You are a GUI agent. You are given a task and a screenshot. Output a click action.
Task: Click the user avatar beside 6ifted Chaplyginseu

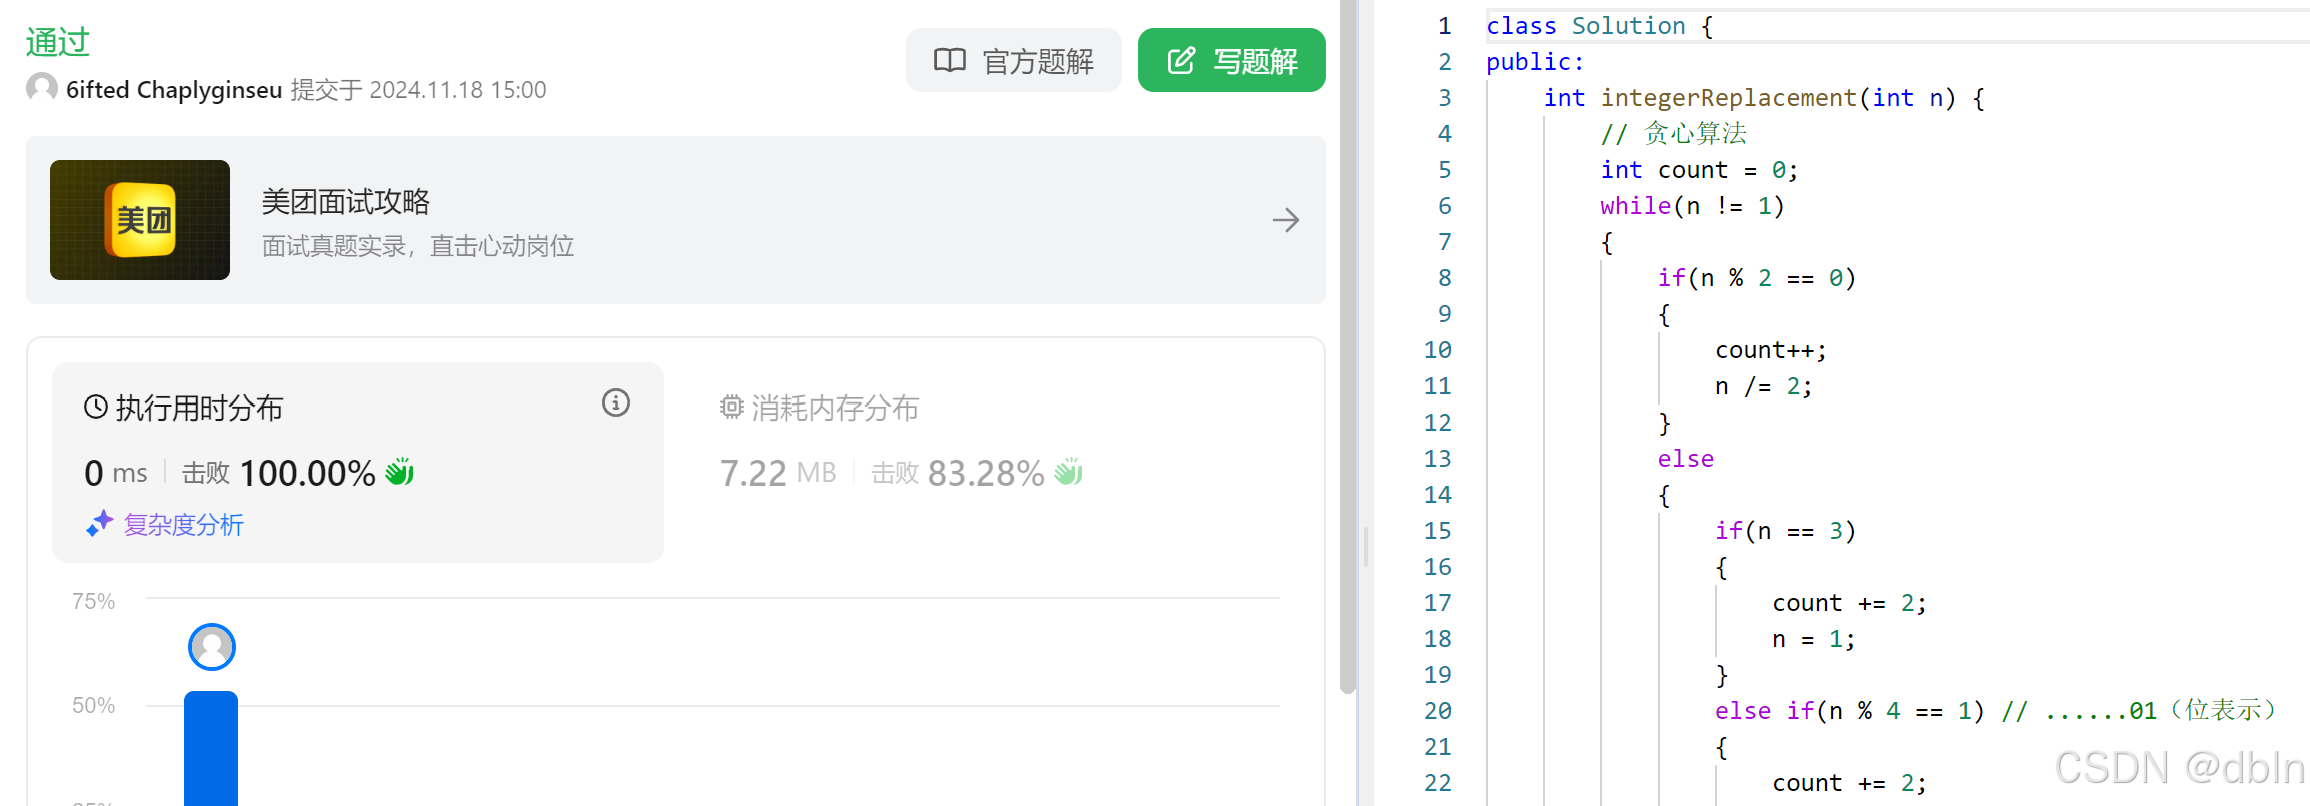42,89
